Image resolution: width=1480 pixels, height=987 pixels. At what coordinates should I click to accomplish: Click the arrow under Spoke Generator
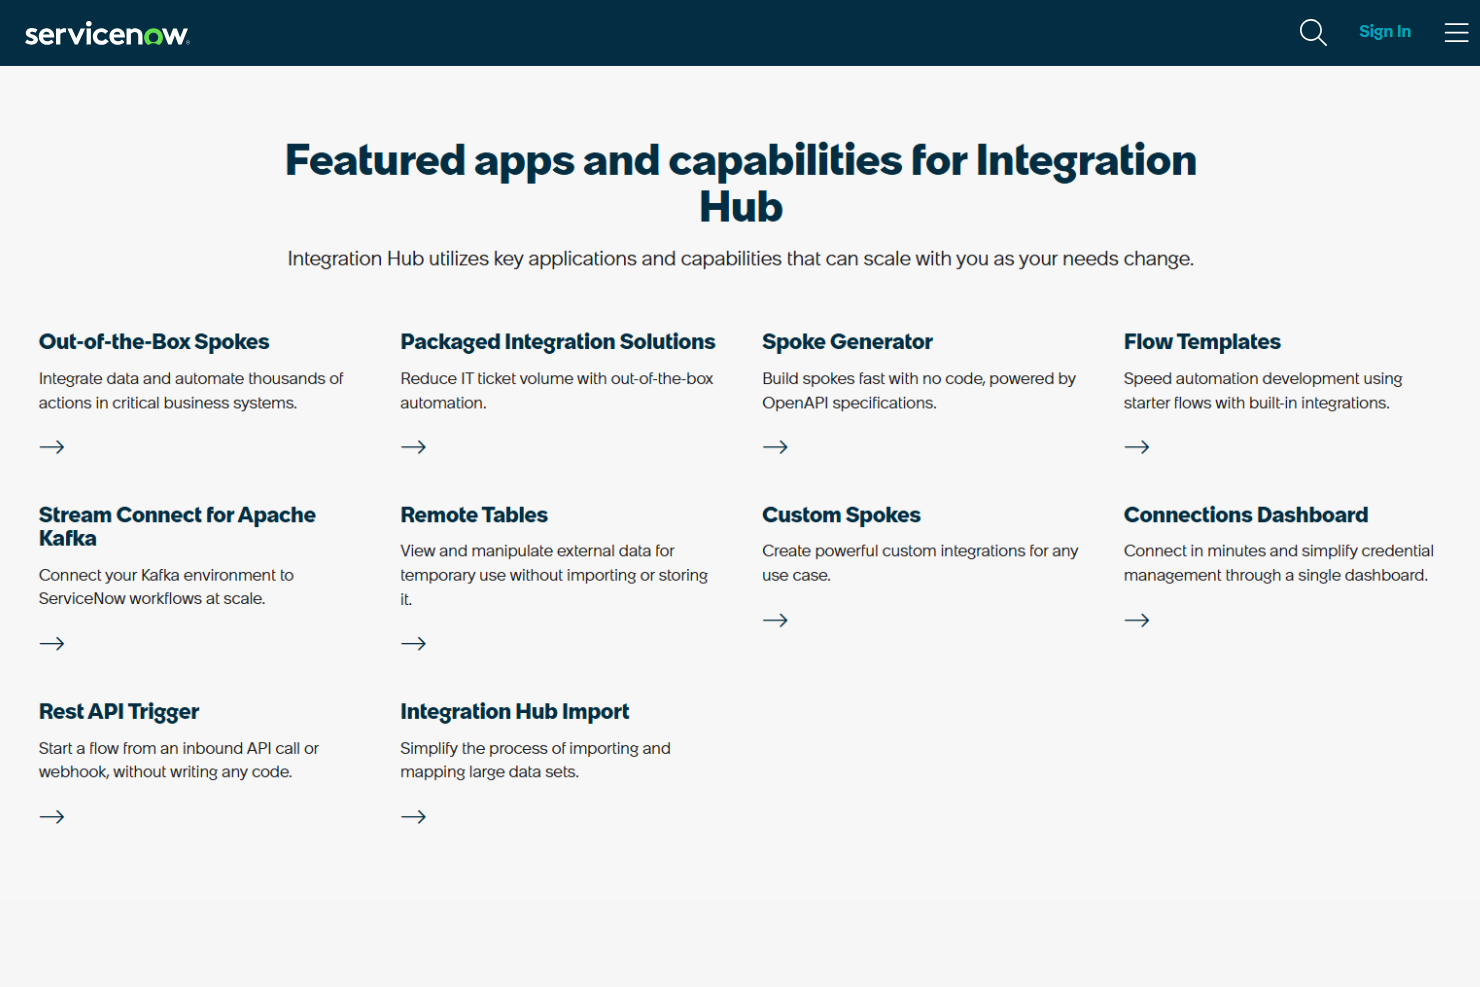pos(776,447)
